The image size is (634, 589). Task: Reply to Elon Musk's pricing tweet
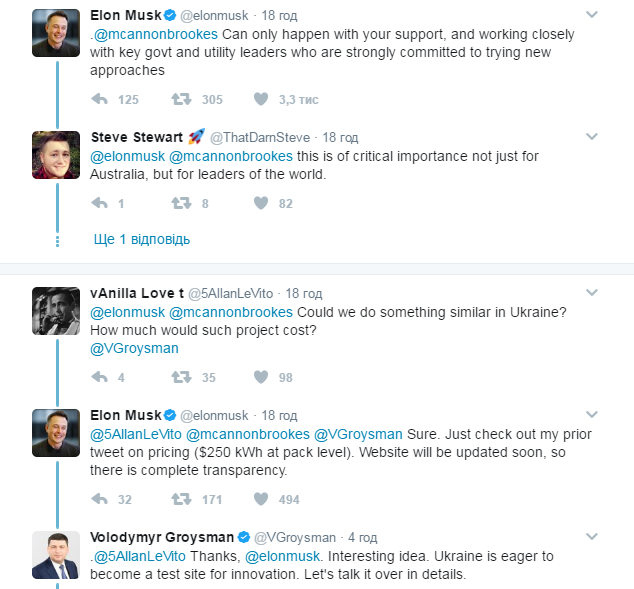(99, 499)
